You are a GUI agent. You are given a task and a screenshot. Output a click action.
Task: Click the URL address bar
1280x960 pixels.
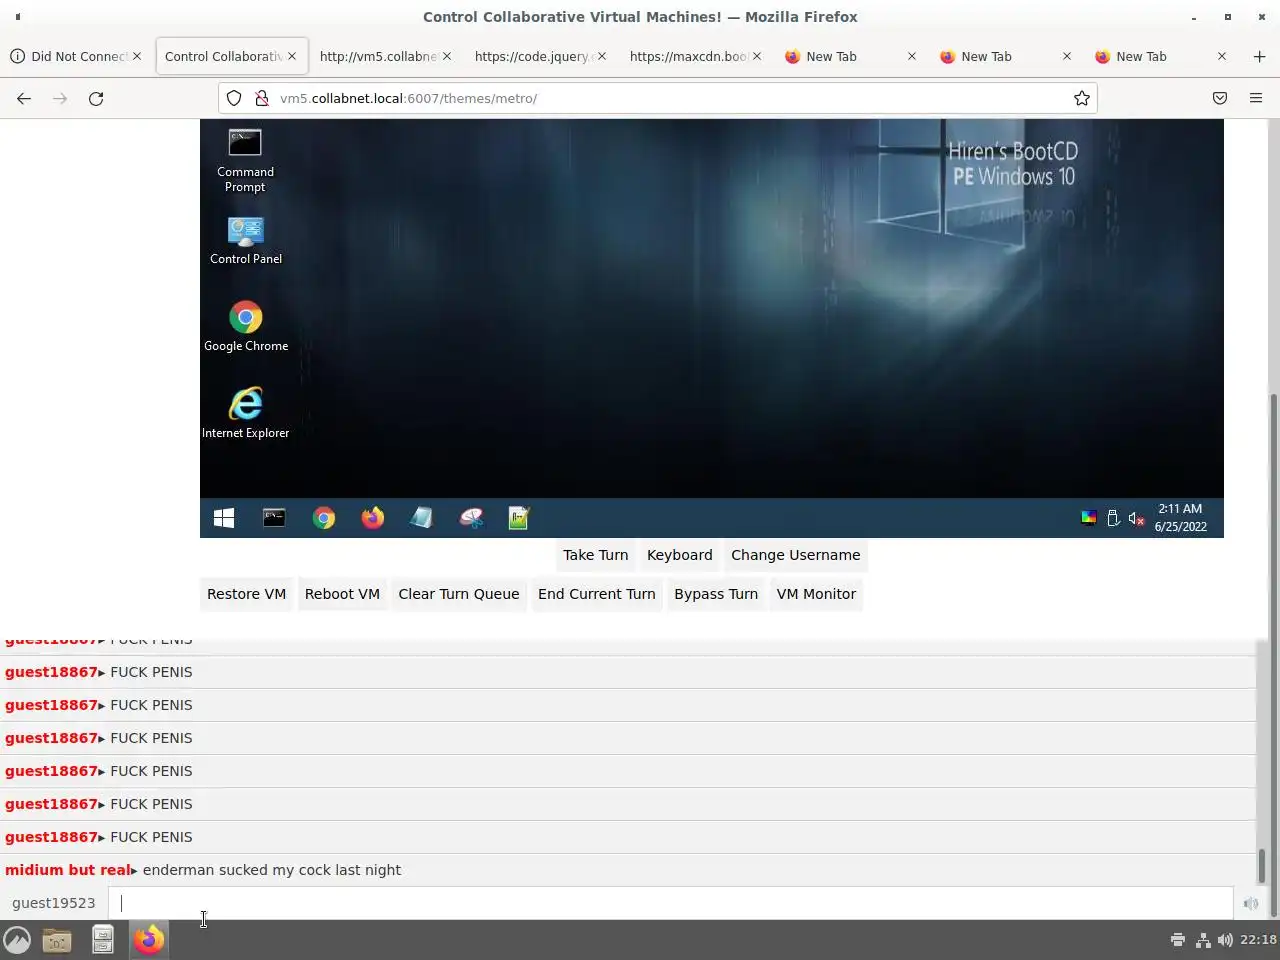click(657, 98)
